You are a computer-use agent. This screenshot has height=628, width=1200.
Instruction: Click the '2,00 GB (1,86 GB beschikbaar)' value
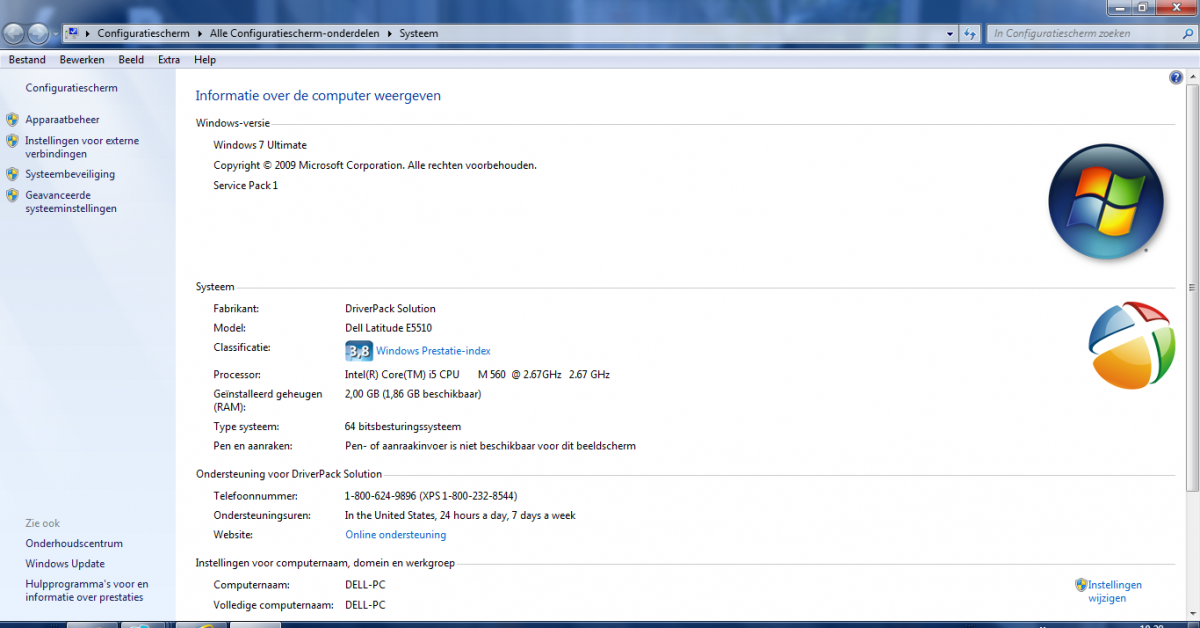coord(413,394)
